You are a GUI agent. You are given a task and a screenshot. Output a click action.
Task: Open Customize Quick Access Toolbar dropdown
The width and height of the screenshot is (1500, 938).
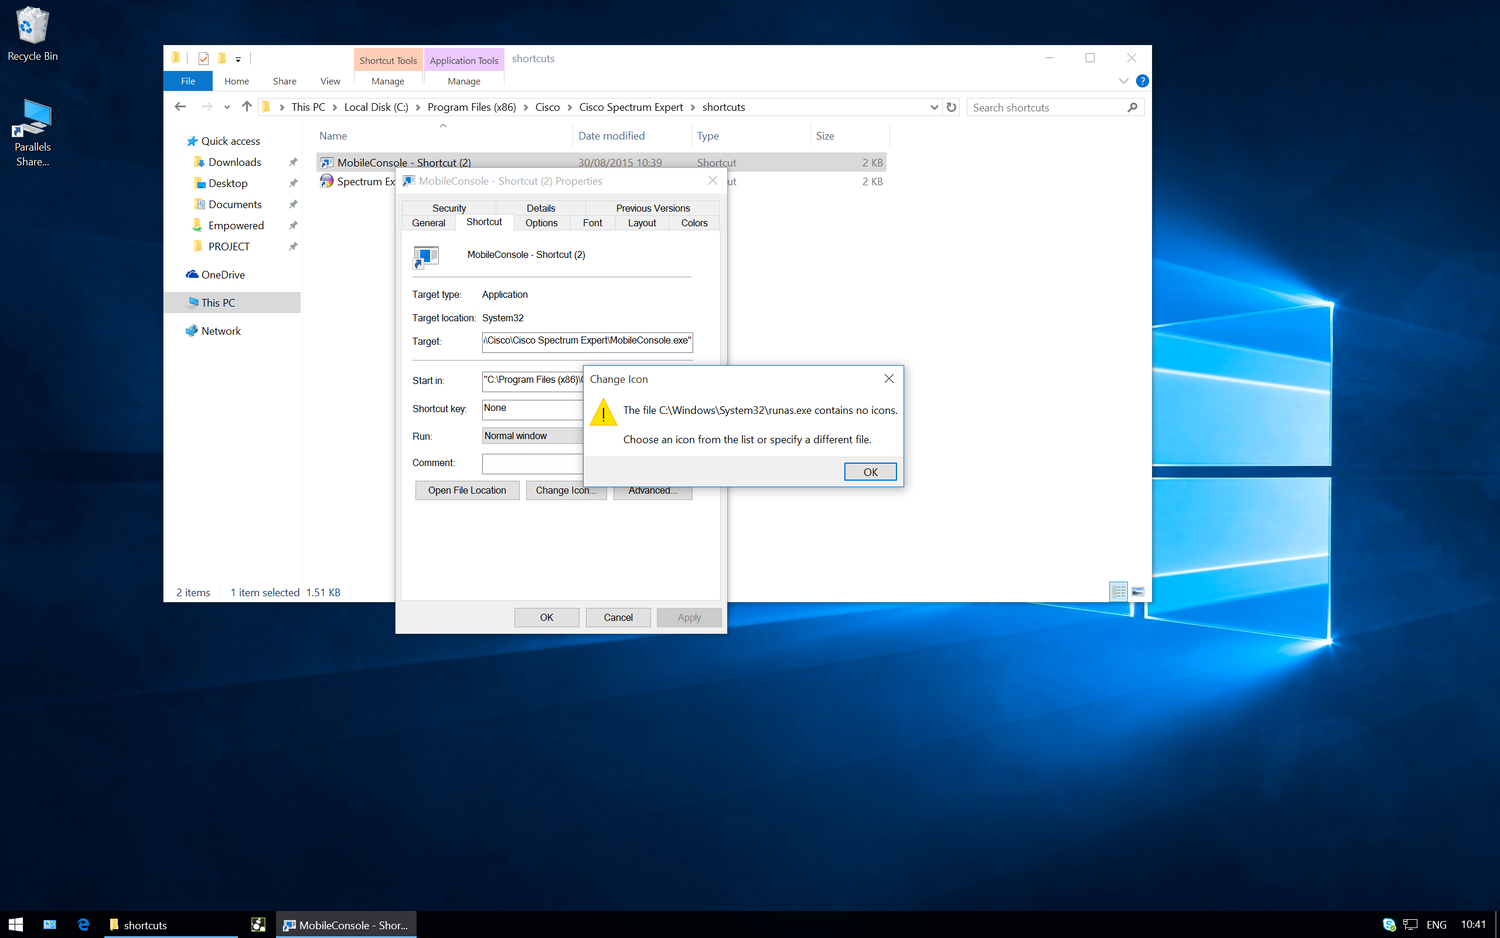coord(238,59)
